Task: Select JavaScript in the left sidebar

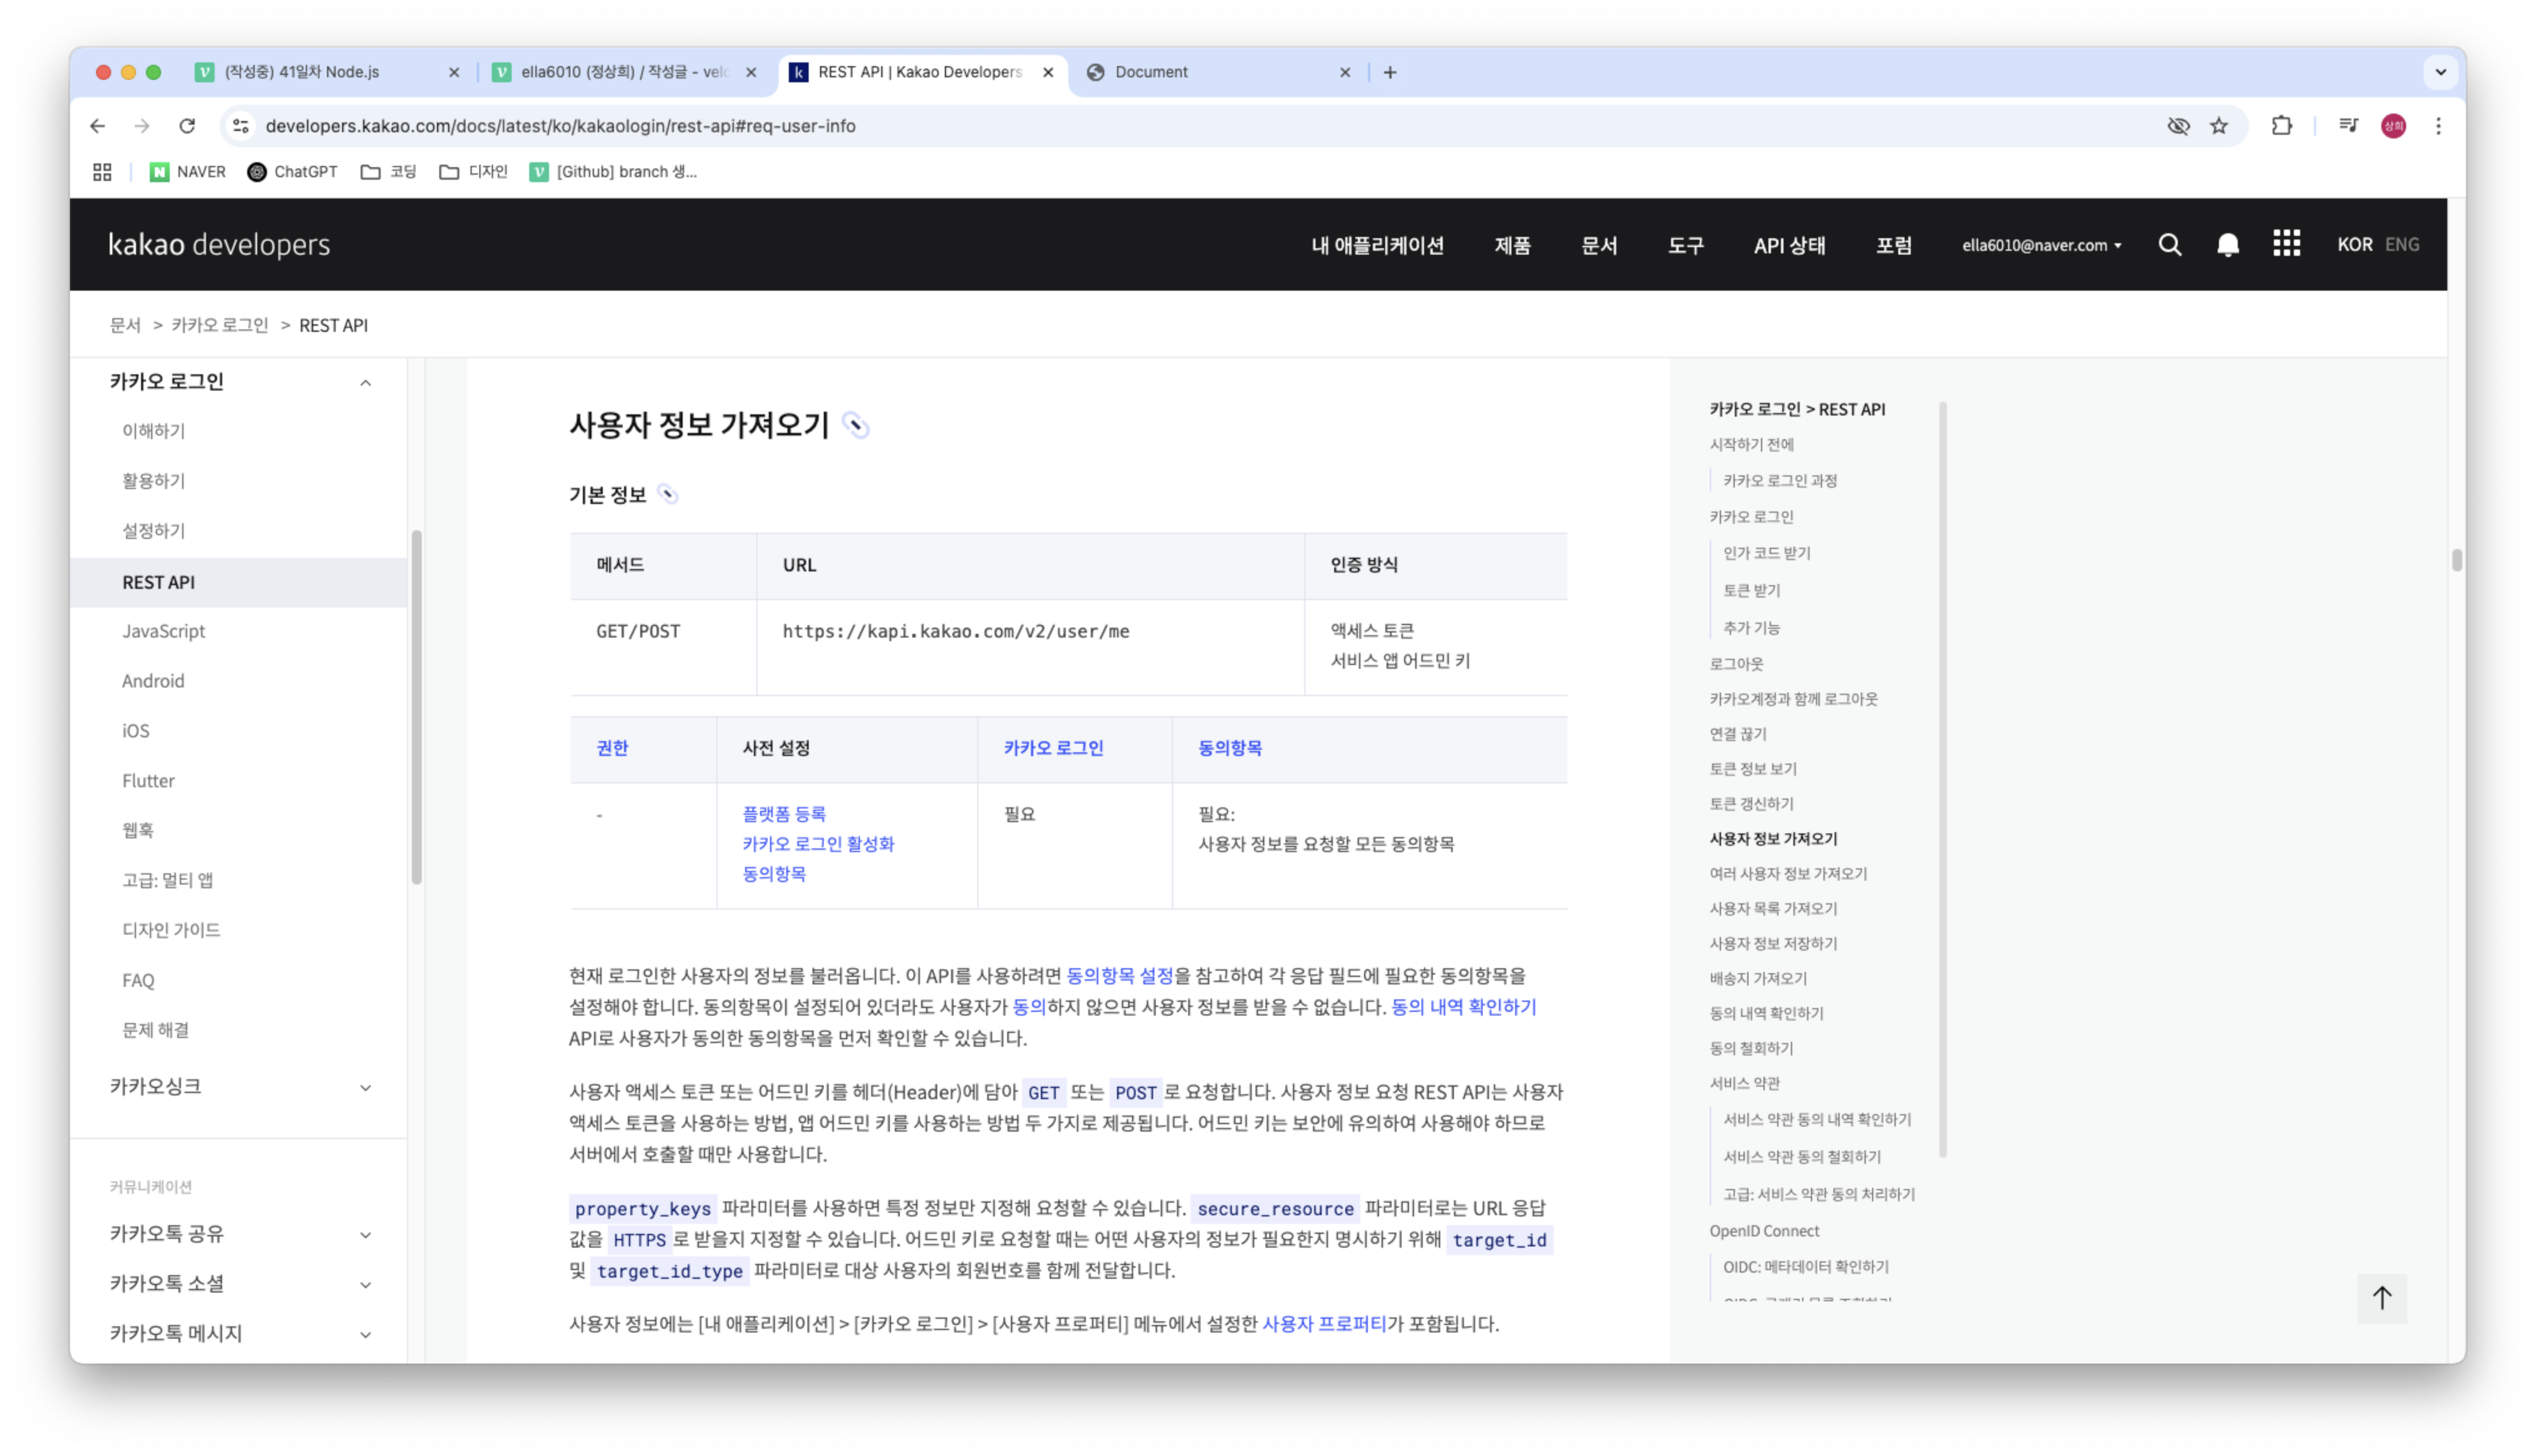Action: tap(163, 631)
